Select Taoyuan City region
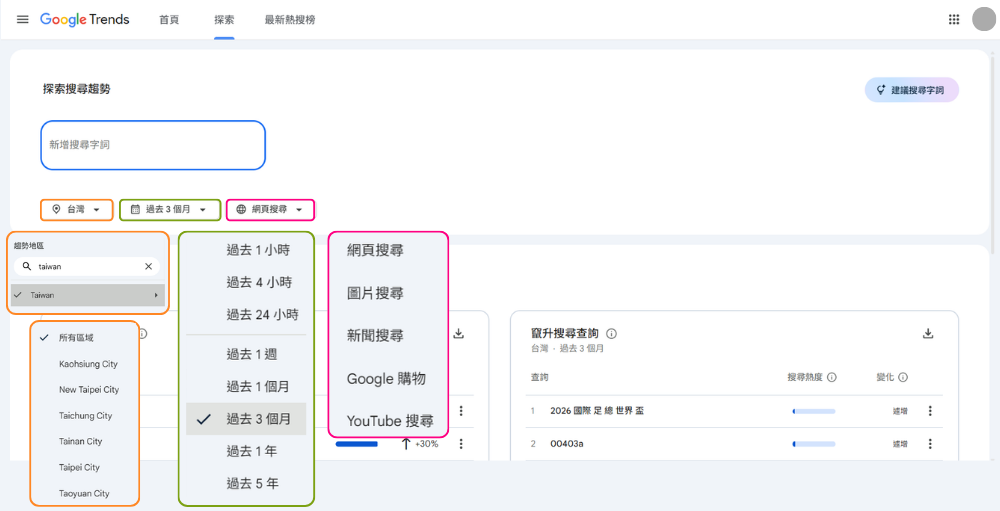The height and width of the screenshot is (511, 1000). coord(84,493)
